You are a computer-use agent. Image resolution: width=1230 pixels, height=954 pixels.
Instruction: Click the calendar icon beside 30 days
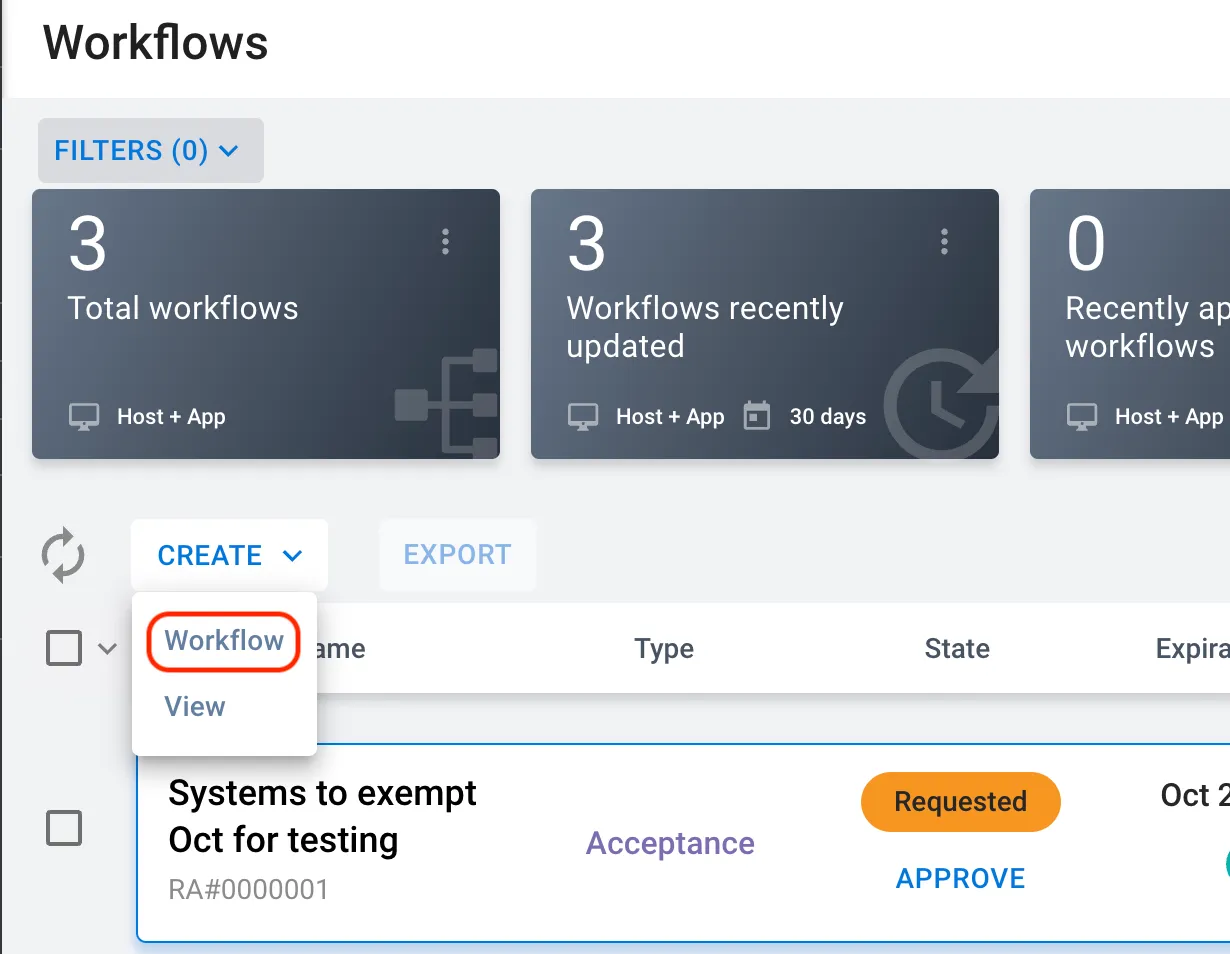[x=757, y=417]
